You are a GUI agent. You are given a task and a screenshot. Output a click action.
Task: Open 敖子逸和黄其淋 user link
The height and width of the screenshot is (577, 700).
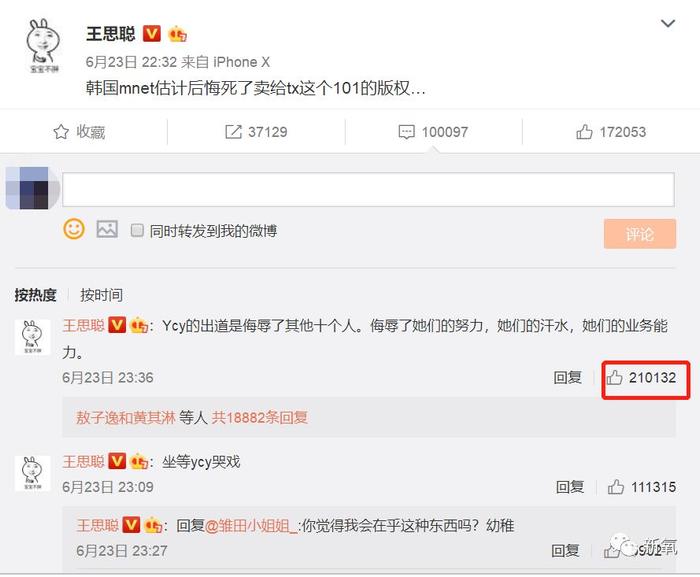tap(125, 418)
